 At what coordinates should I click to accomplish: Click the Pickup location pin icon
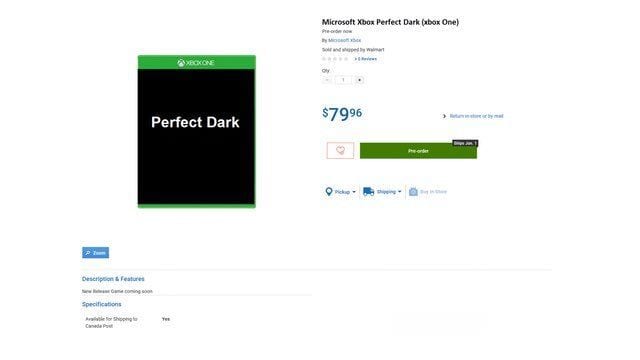pos(329,191)
